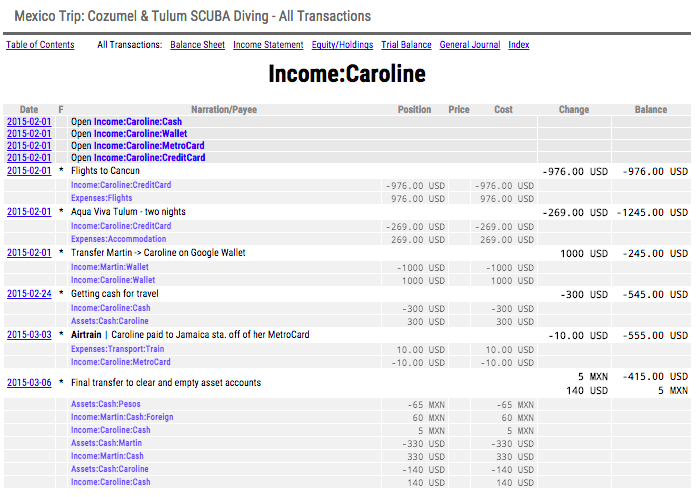
Task: Click Assets:Cash:Caroline posting with -140 USD
Action: 110,469
